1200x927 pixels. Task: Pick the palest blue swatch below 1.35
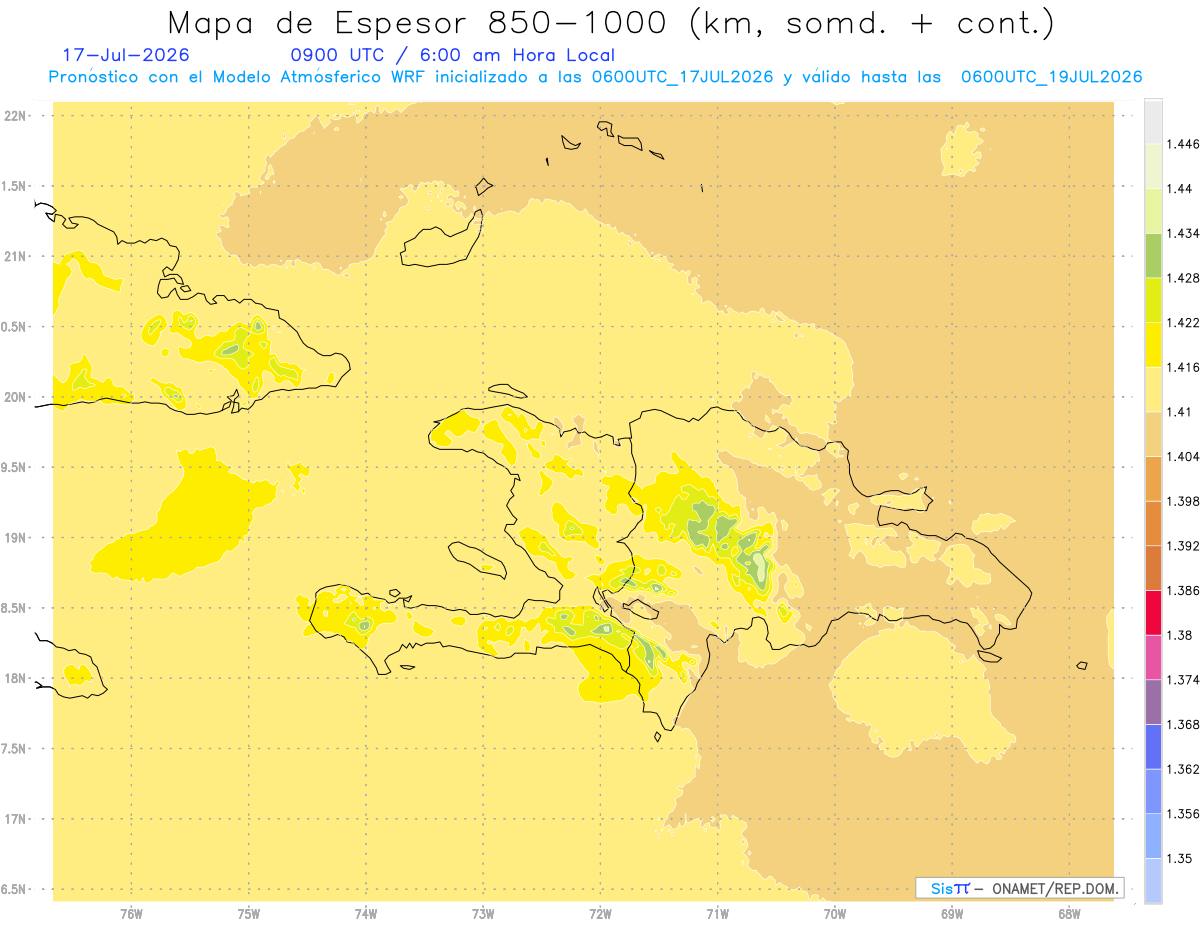1153,880
